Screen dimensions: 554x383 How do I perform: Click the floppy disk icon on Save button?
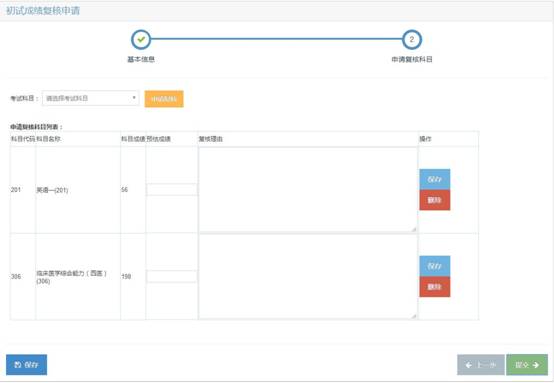(18, 365)
